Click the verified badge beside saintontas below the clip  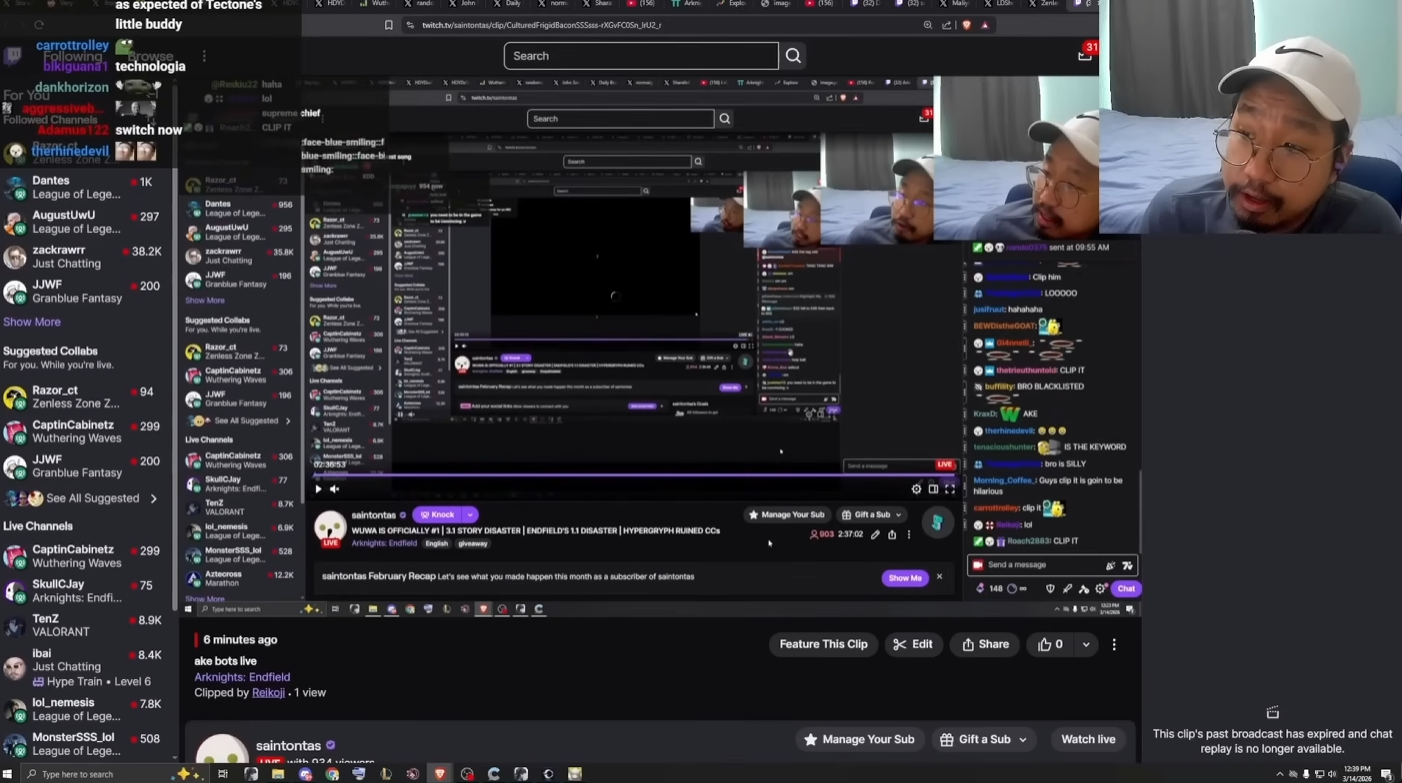[331, 746]
